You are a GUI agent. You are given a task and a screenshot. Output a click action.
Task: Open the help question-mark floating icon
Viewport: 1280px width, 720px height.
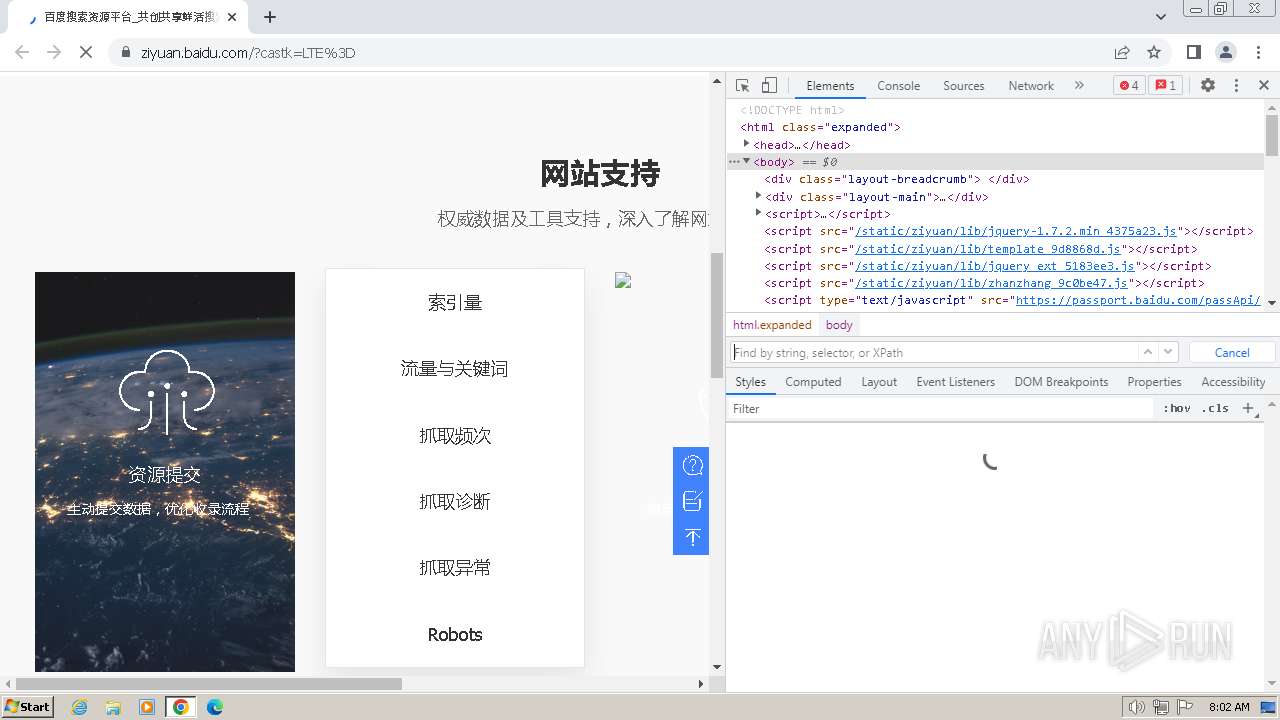click(x=692, y=465)
